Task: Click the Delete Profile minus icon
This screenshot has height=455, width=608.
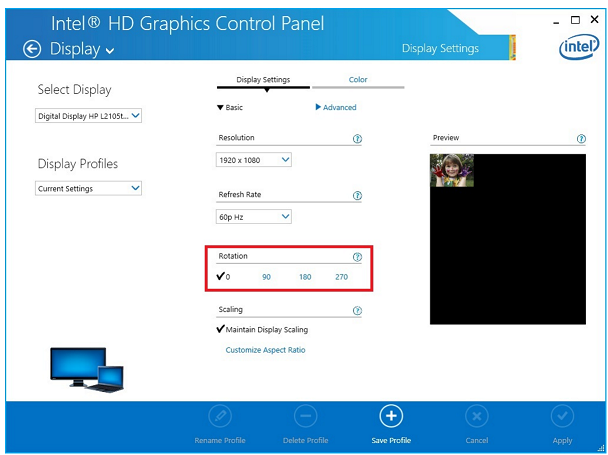Action: pyautogui.click(x=306, y=416)
